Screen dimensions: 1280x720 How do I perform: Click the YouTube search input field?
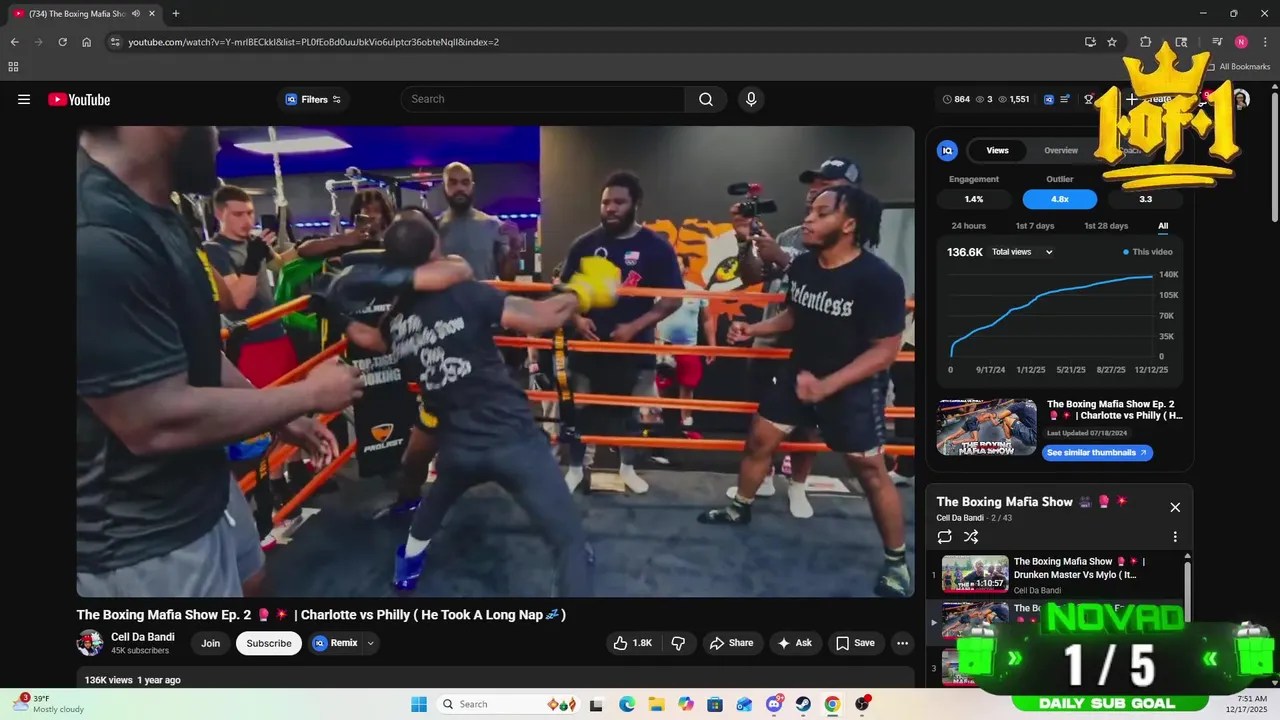click(543, 99)
